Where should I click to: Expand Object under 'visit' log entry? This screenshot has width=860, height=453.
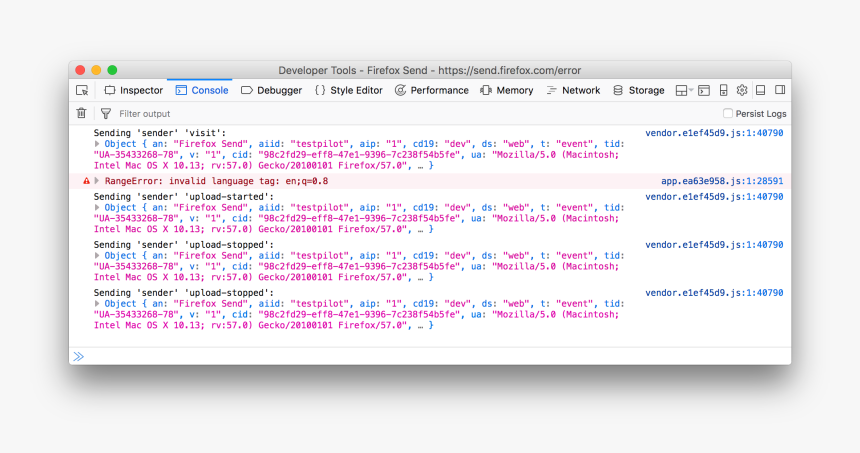point(97,144)
